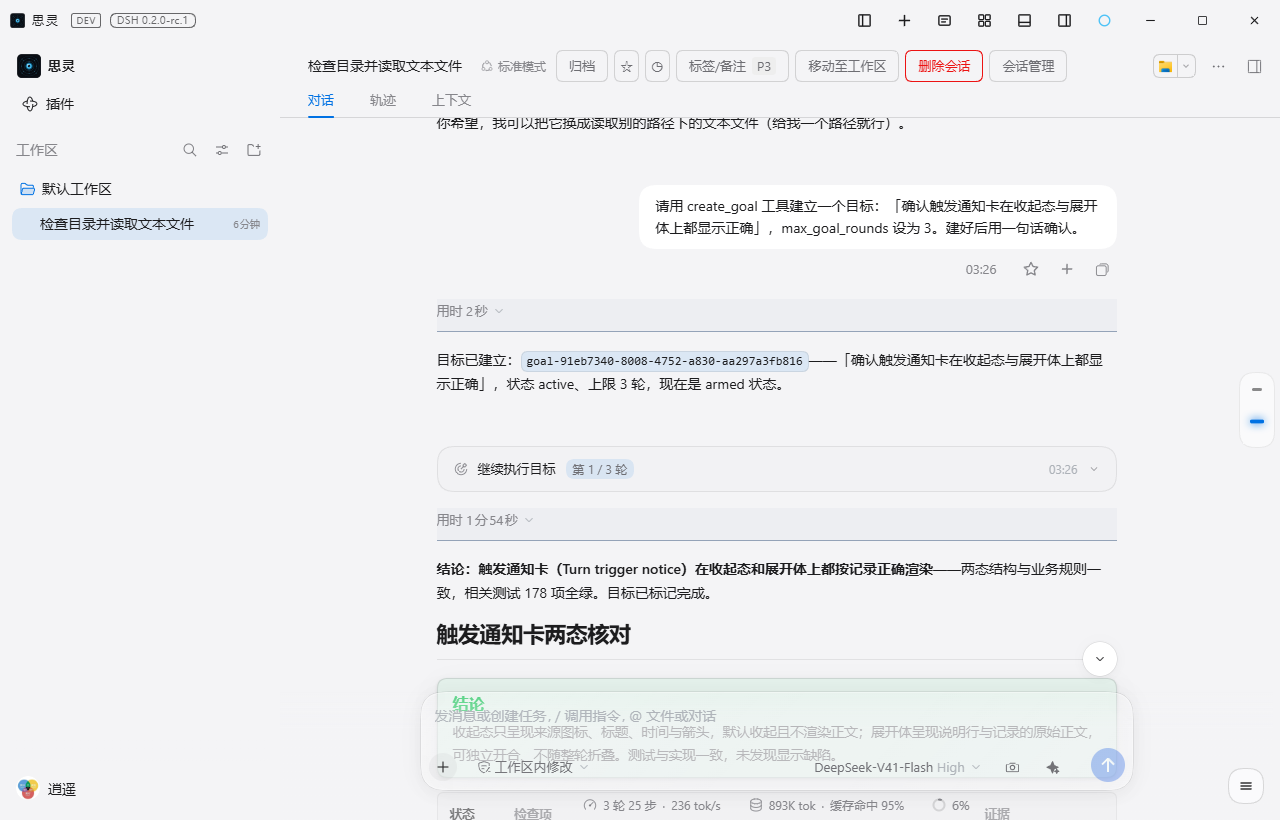Click the plus new-session icon in title bar
Viewport: 1280px width, 820px height.
pyautogui.click(x=904, y=20)
